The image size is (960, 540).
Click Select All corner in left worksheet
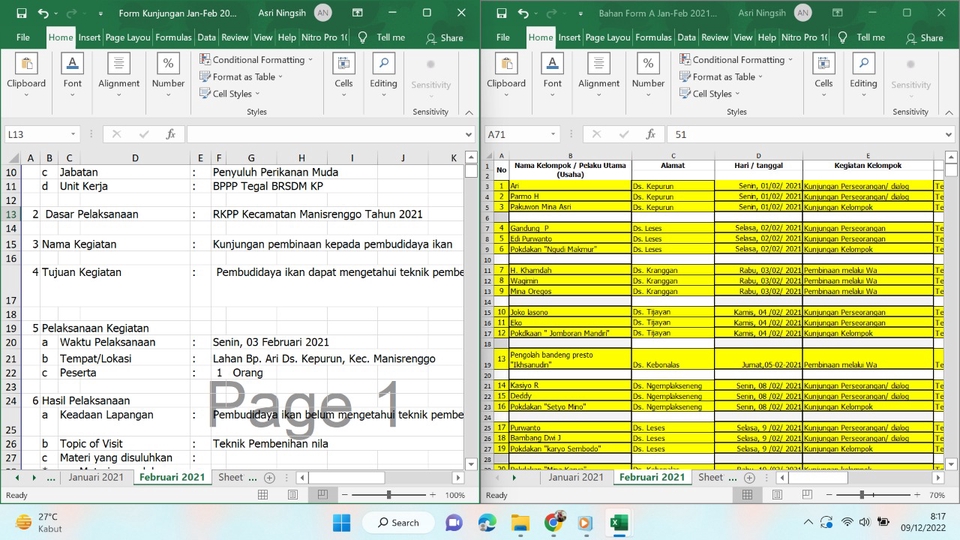click(x=12, y=157)
